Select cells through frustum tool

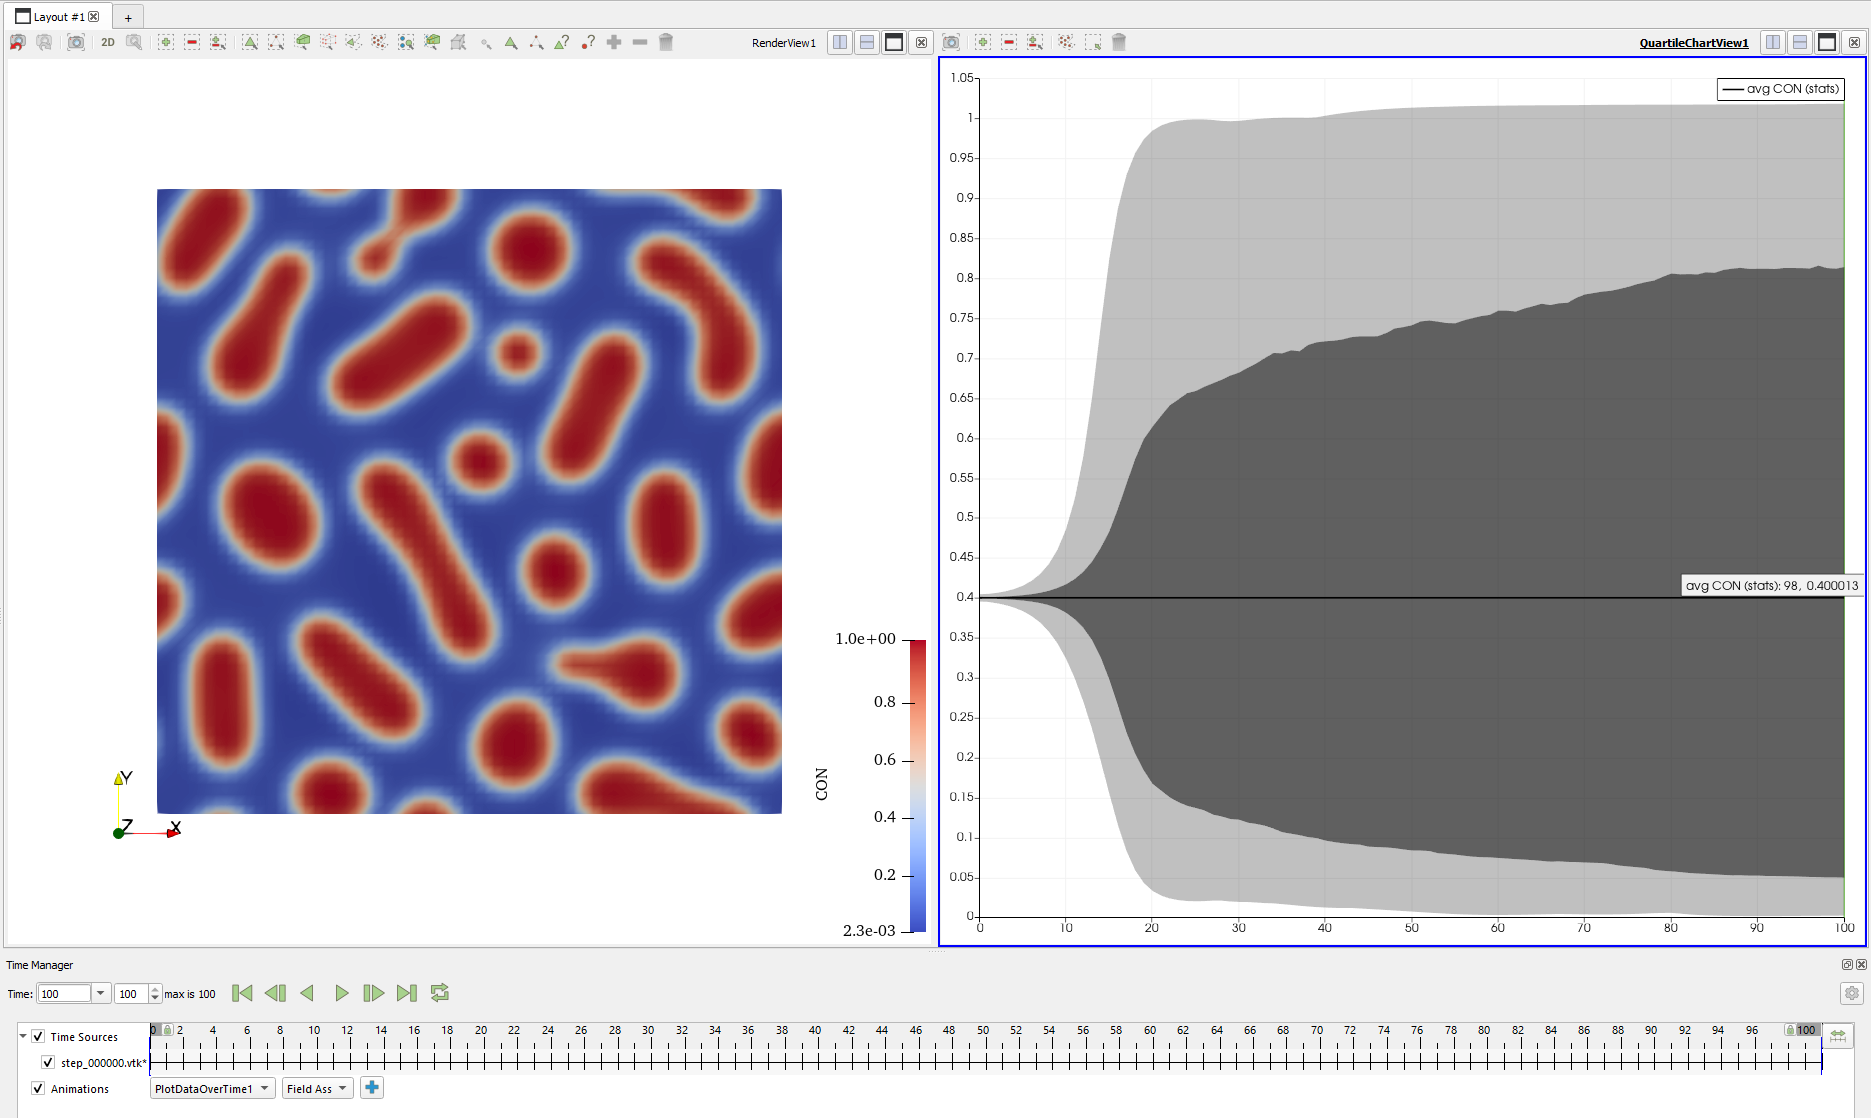click(x=302, y=42)
